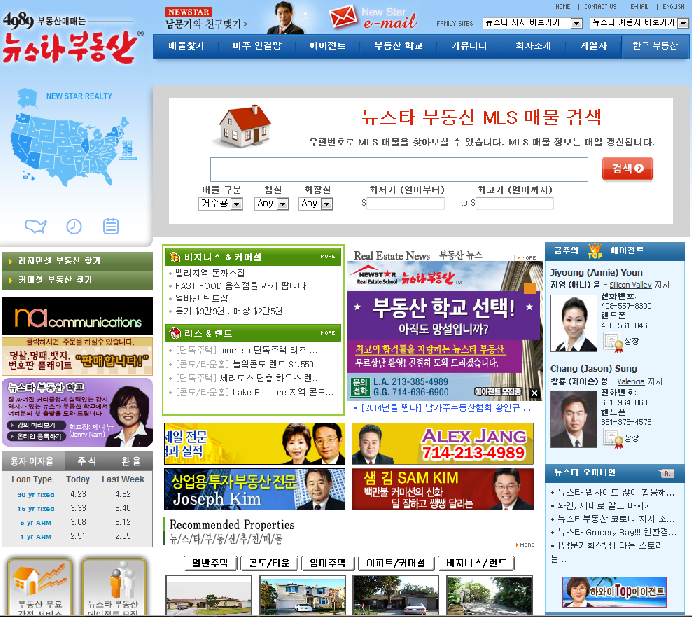Open the blue news headline under the banner
Viewport: 692px width, 617px height.
click(x=446, y=408)
